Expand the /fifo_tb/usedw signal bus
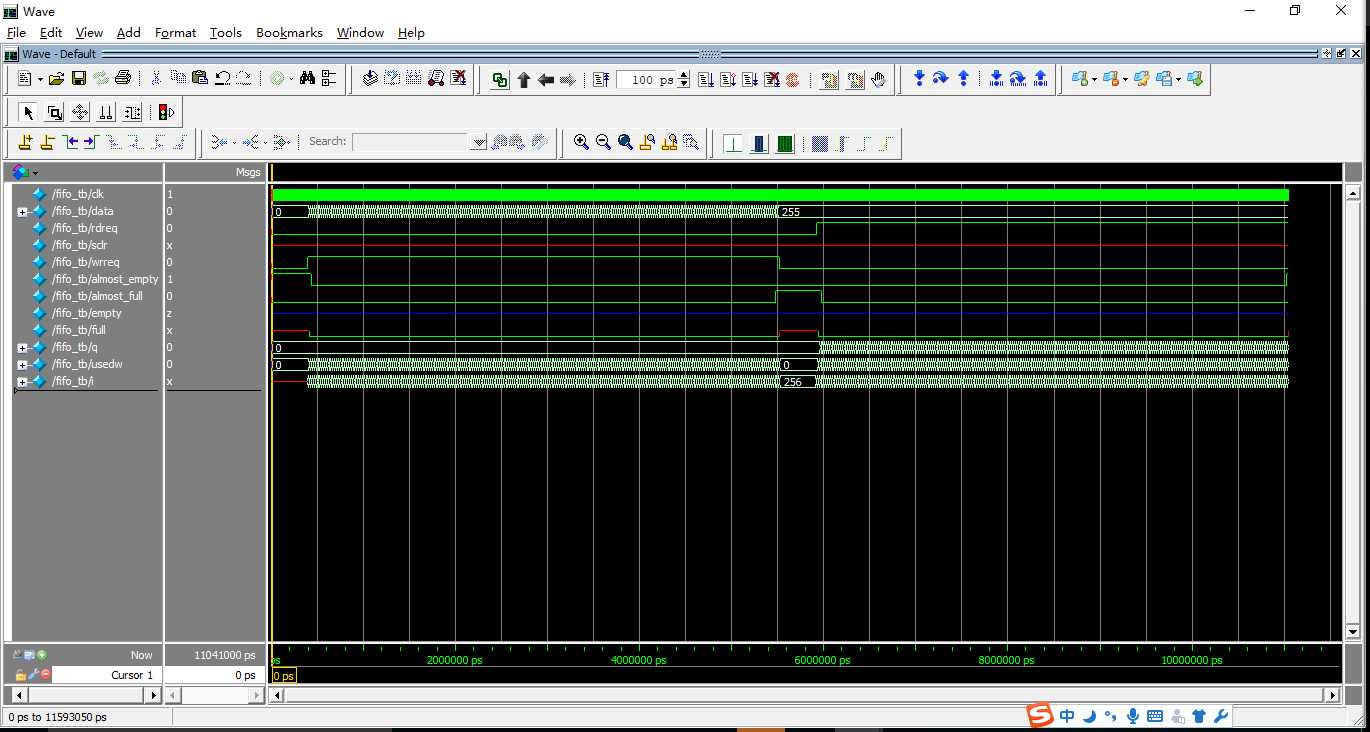The image size is (1370, 732). tap(22, 365)
